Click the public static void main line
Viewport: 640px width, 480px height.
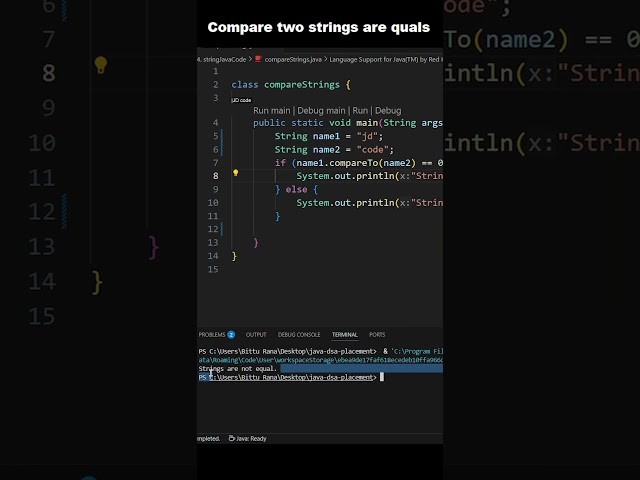348,123
